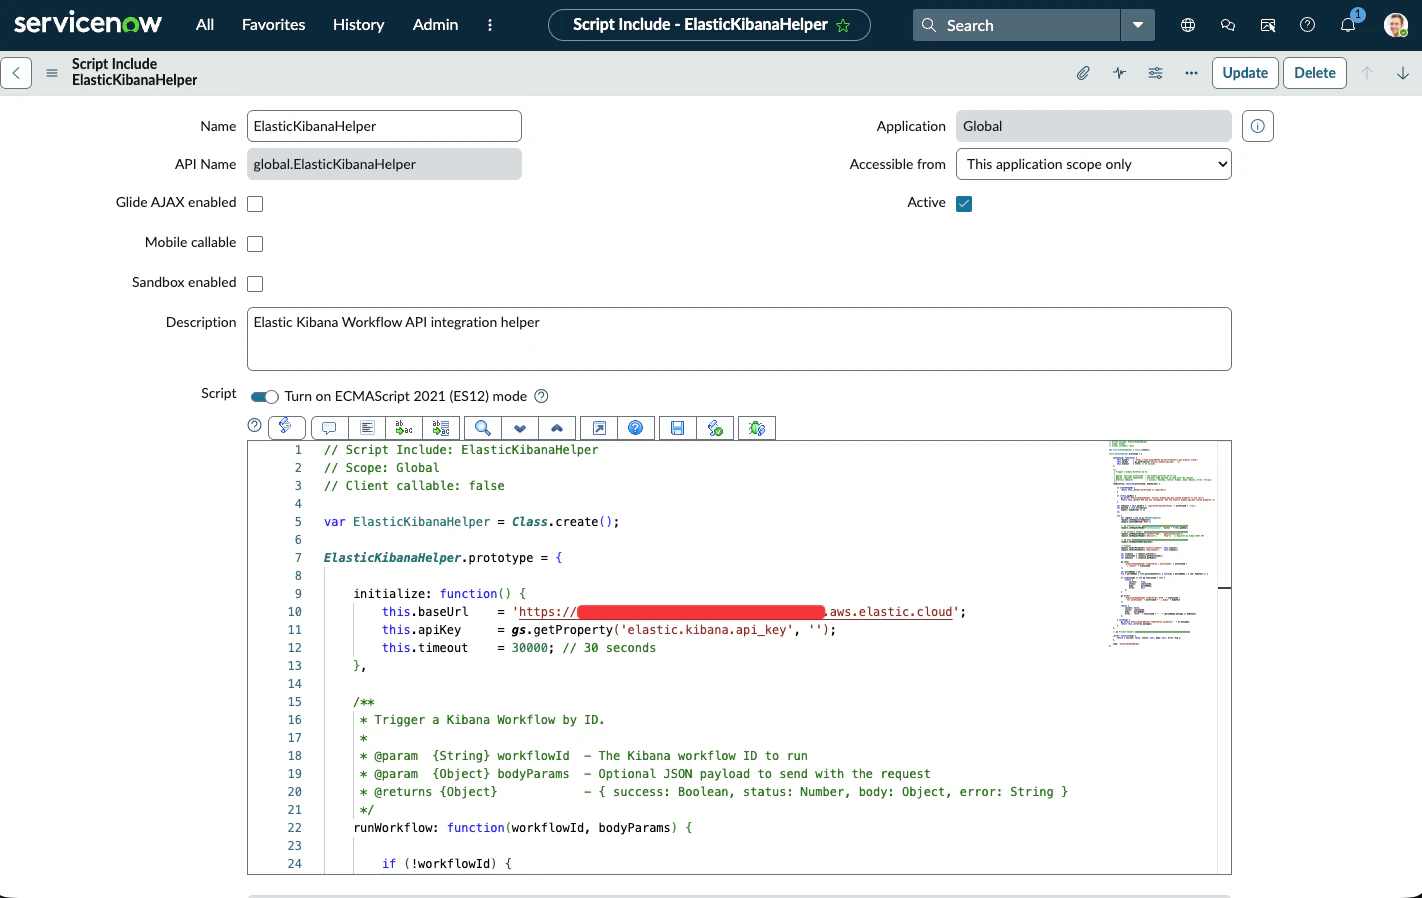The image size is (1422, 898).
Task: Click the Update button
Action: pos(1245,73)
